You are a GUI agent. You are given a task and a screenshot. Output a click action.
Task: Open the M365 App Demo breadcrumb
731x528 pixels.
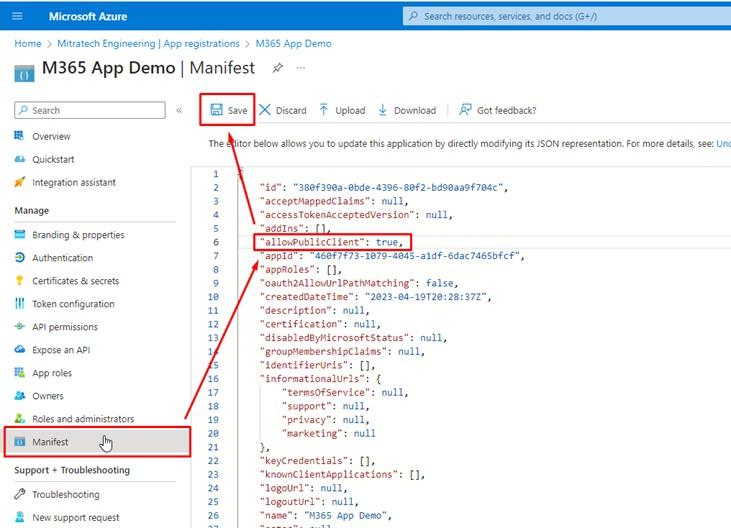point(293,43)
